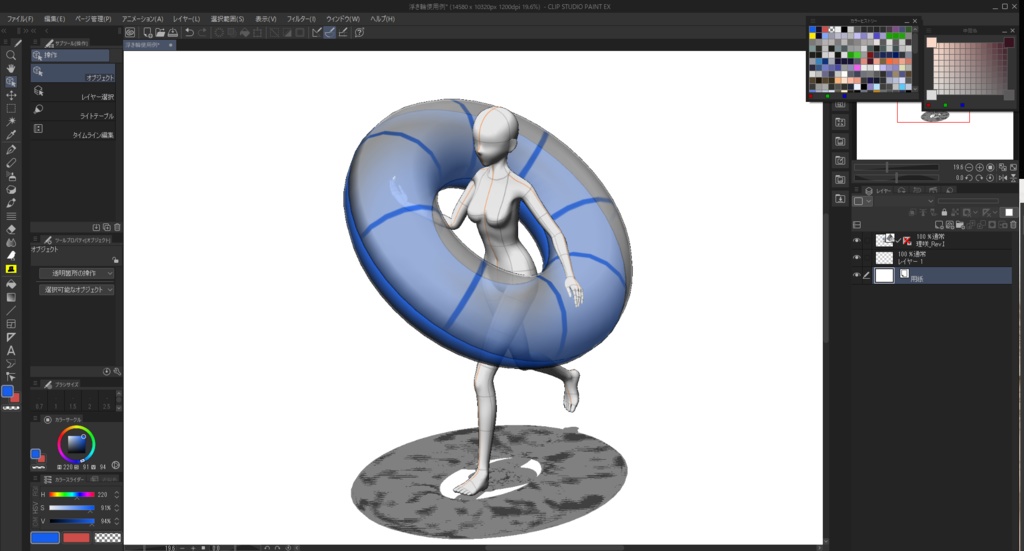The image size is (1024, 551).
Task: Select the レイヤー選択 sub tool
Action: [73, 93]
